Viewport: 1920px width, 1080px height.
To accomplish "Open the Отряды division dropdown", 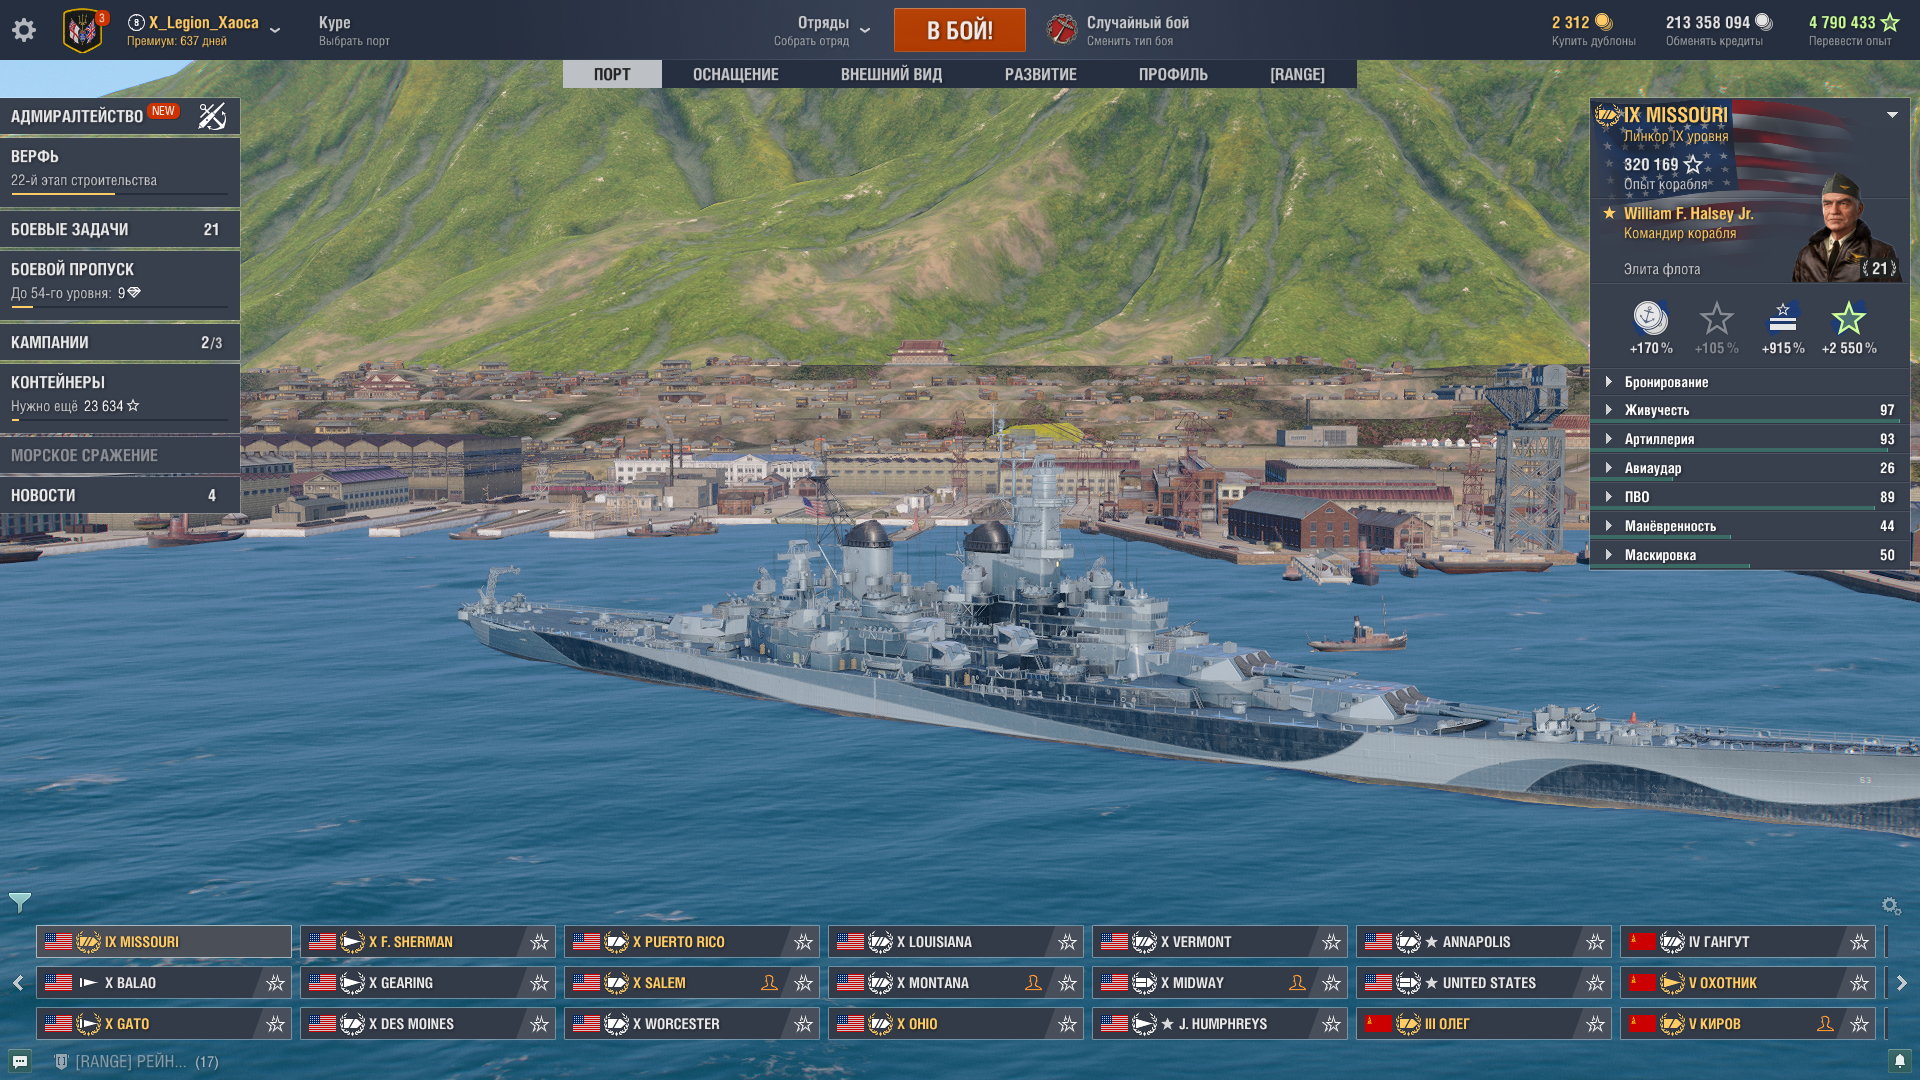I will [x=865, y=30].
